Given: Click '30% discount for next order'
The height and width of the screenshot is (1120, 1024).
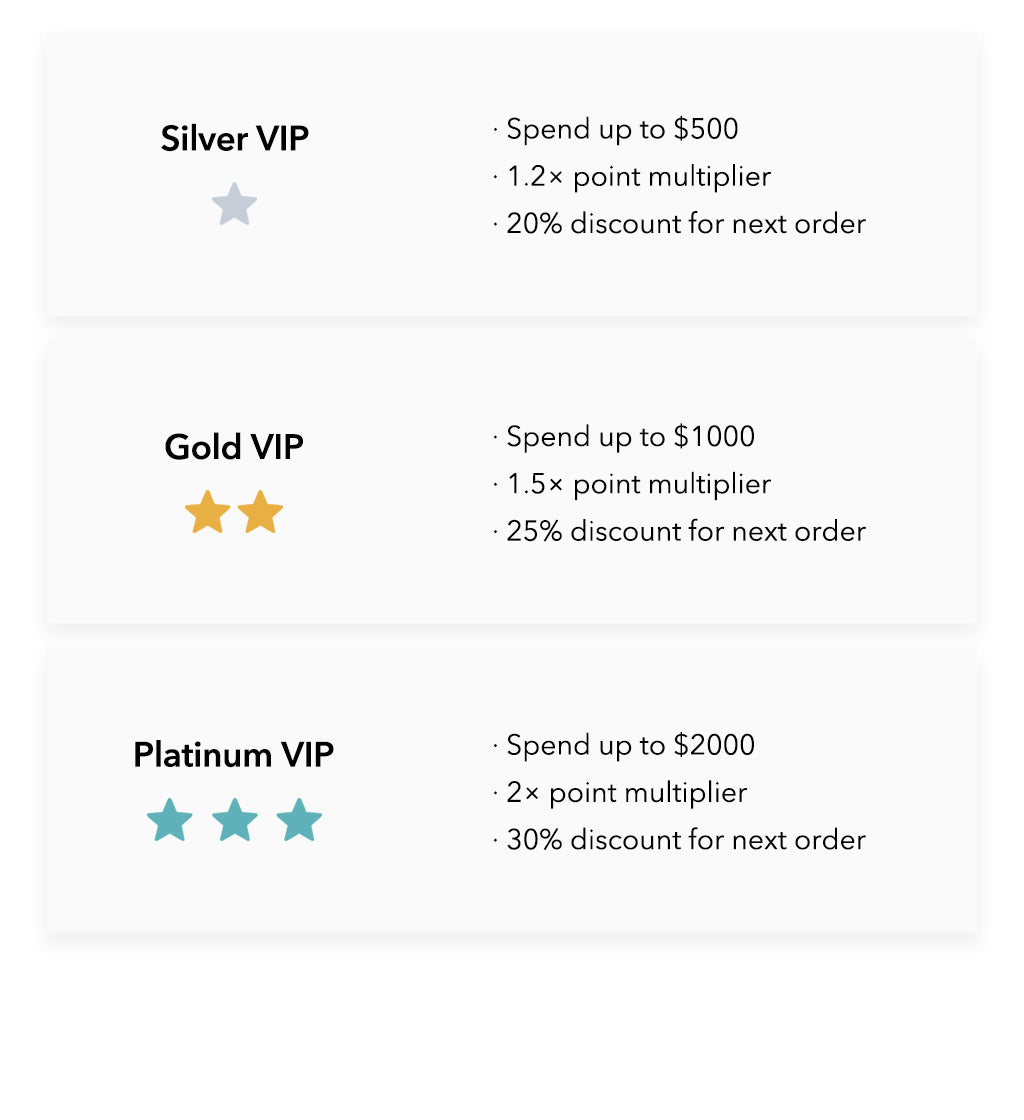Looking at the screenshot, I should (685, 839).
